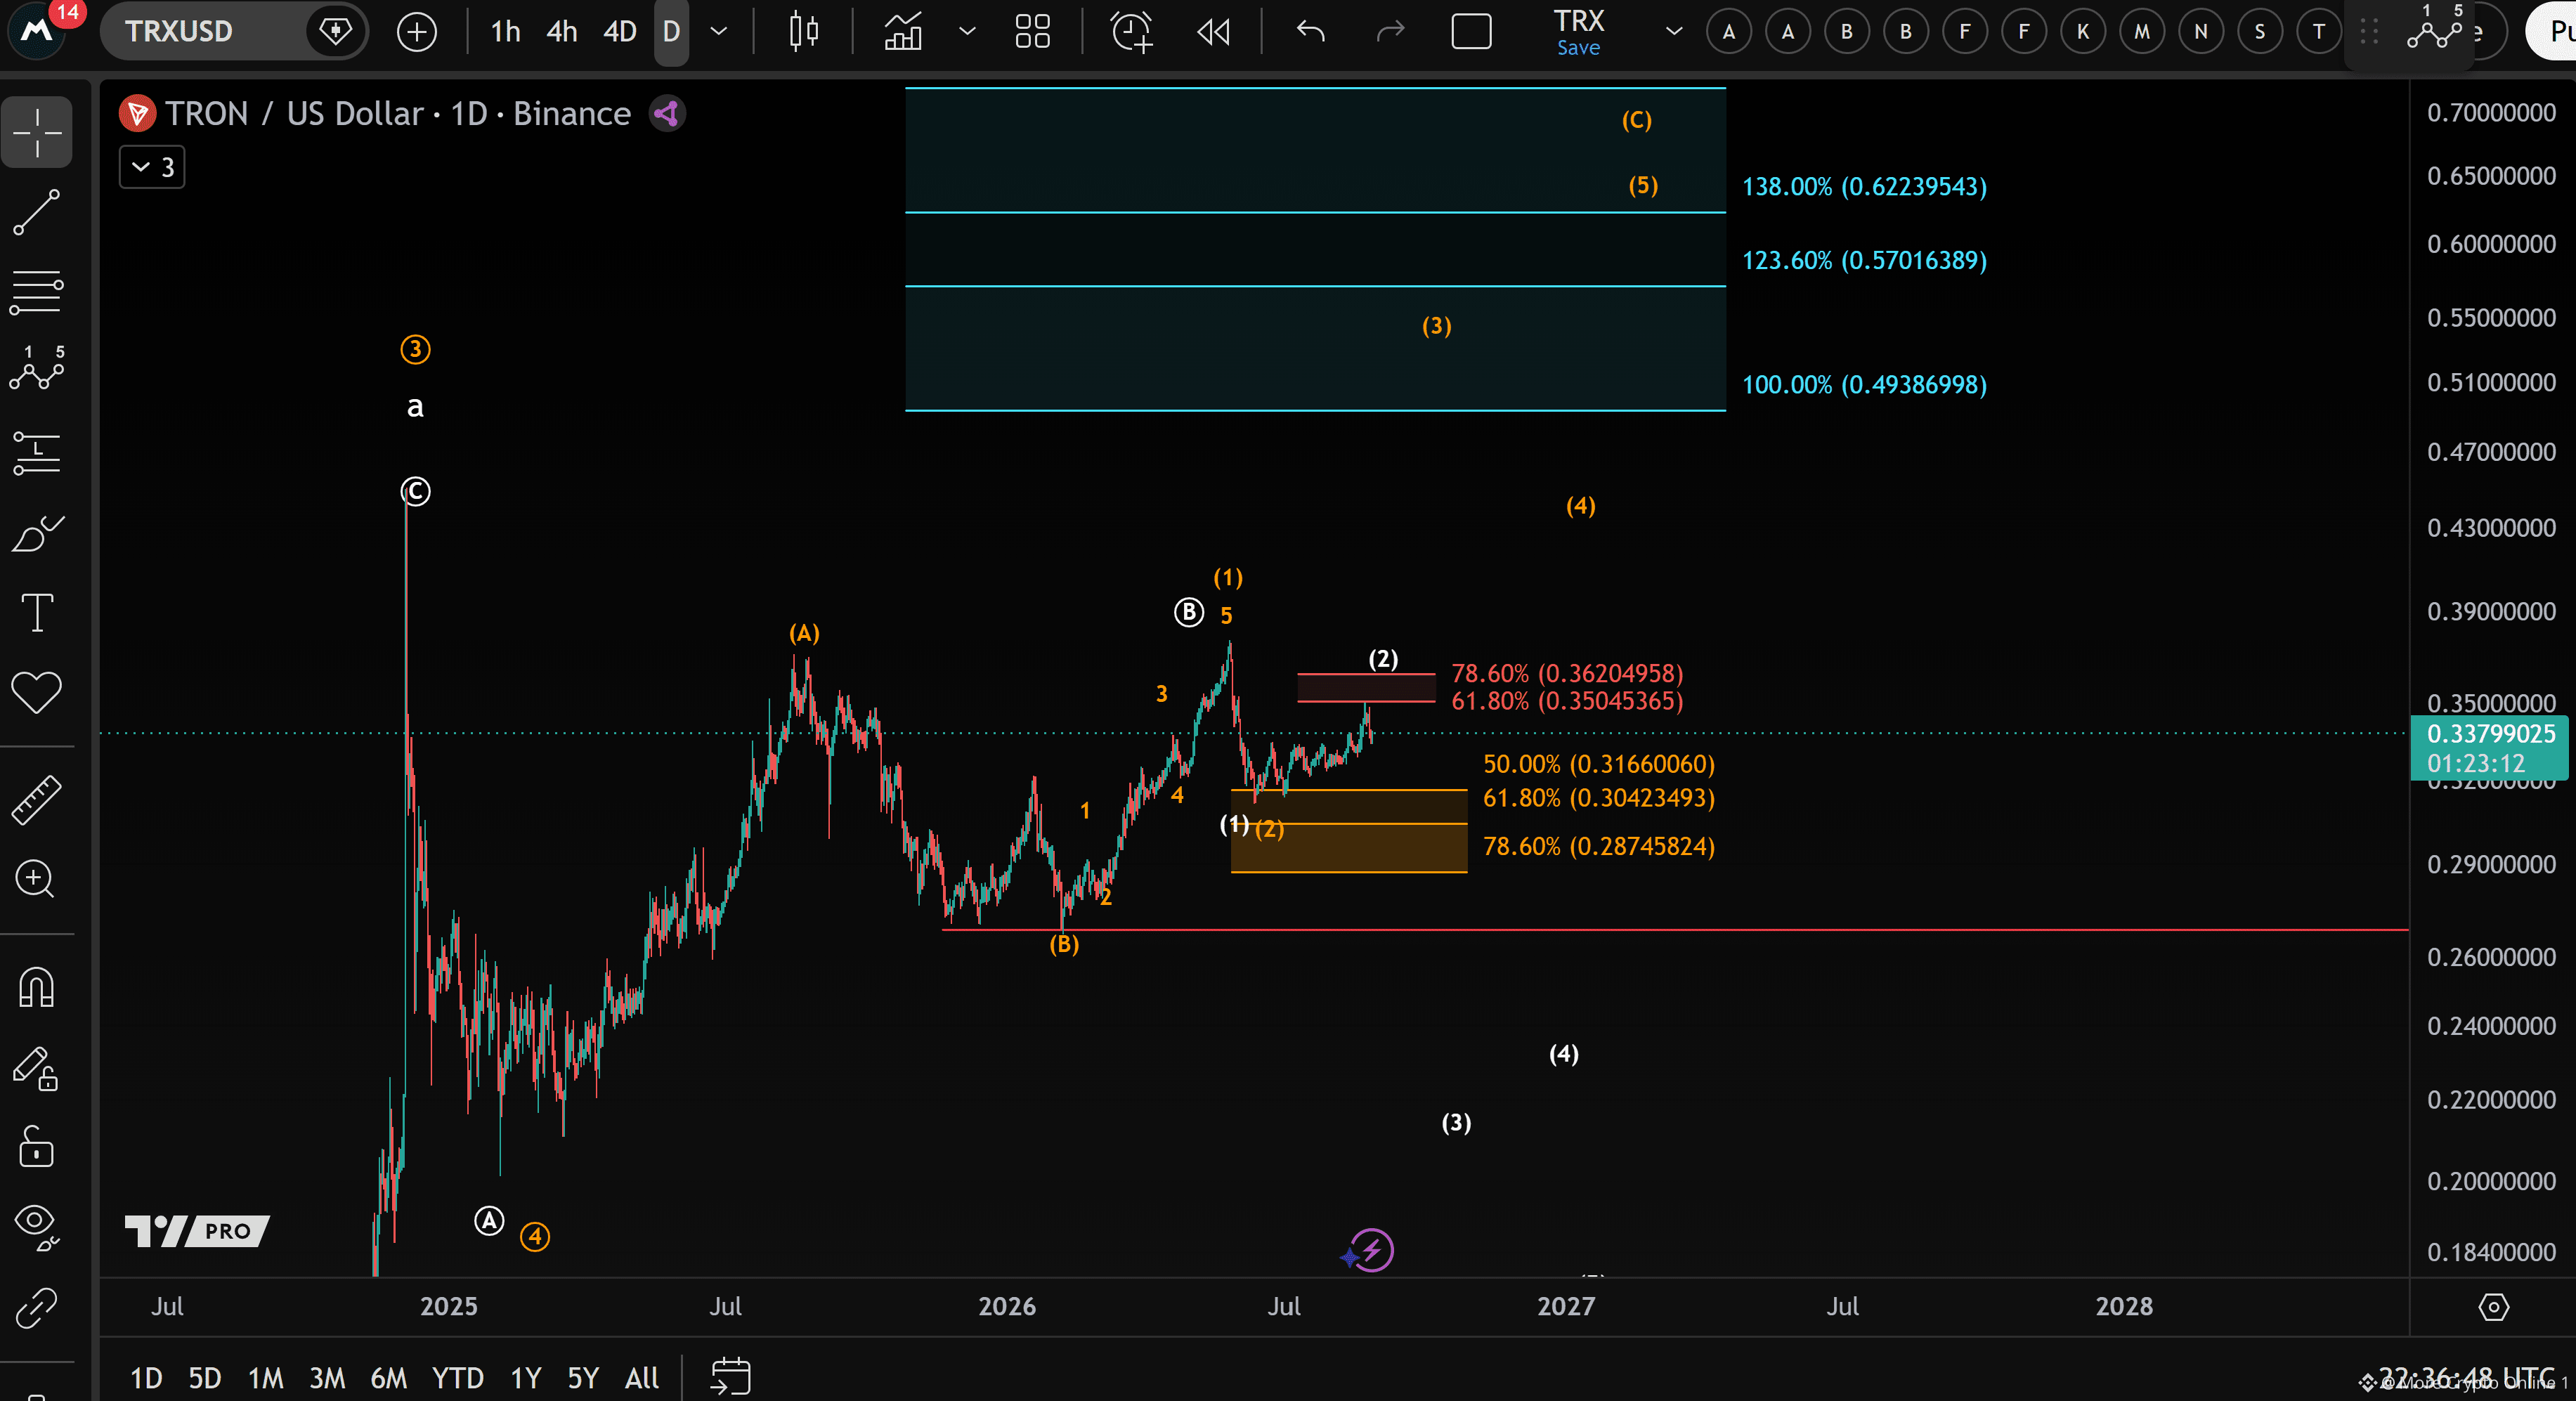
Task: Show All available chart history
Action: (641, 1378)
